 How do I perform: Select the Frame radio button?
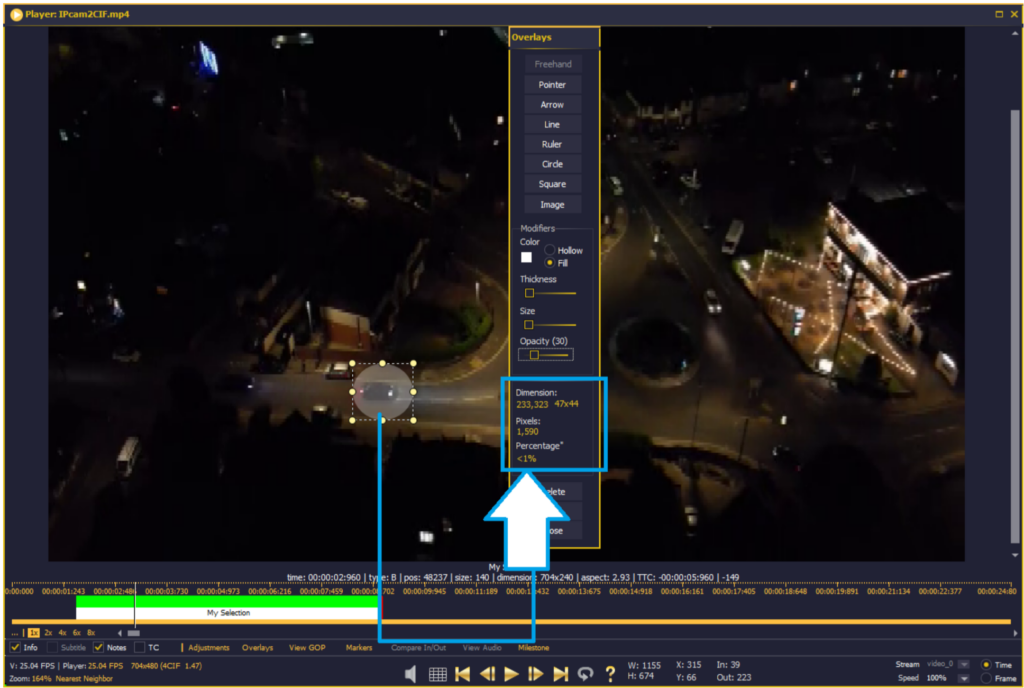click(986, 678)
